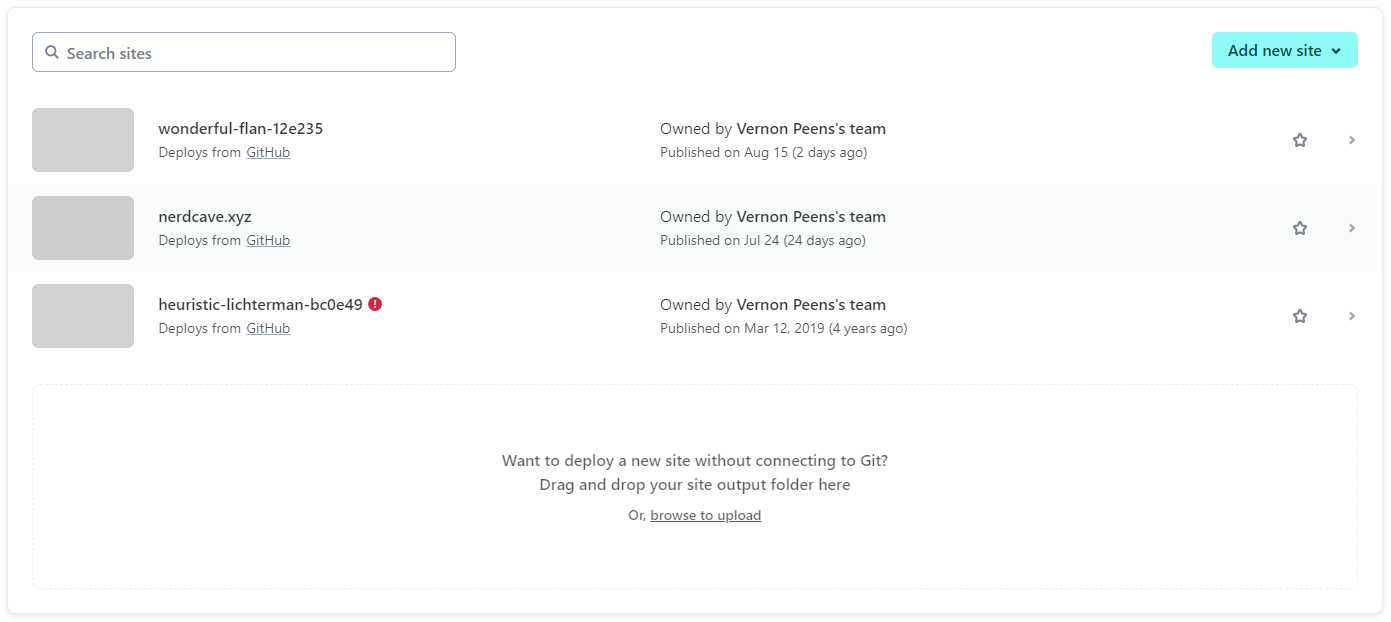The width and height of the screenshot is (1391, 622).
Task: Select heuristic-lichterman-bc0e49 preview thumbnail
Action: [83, 316]
